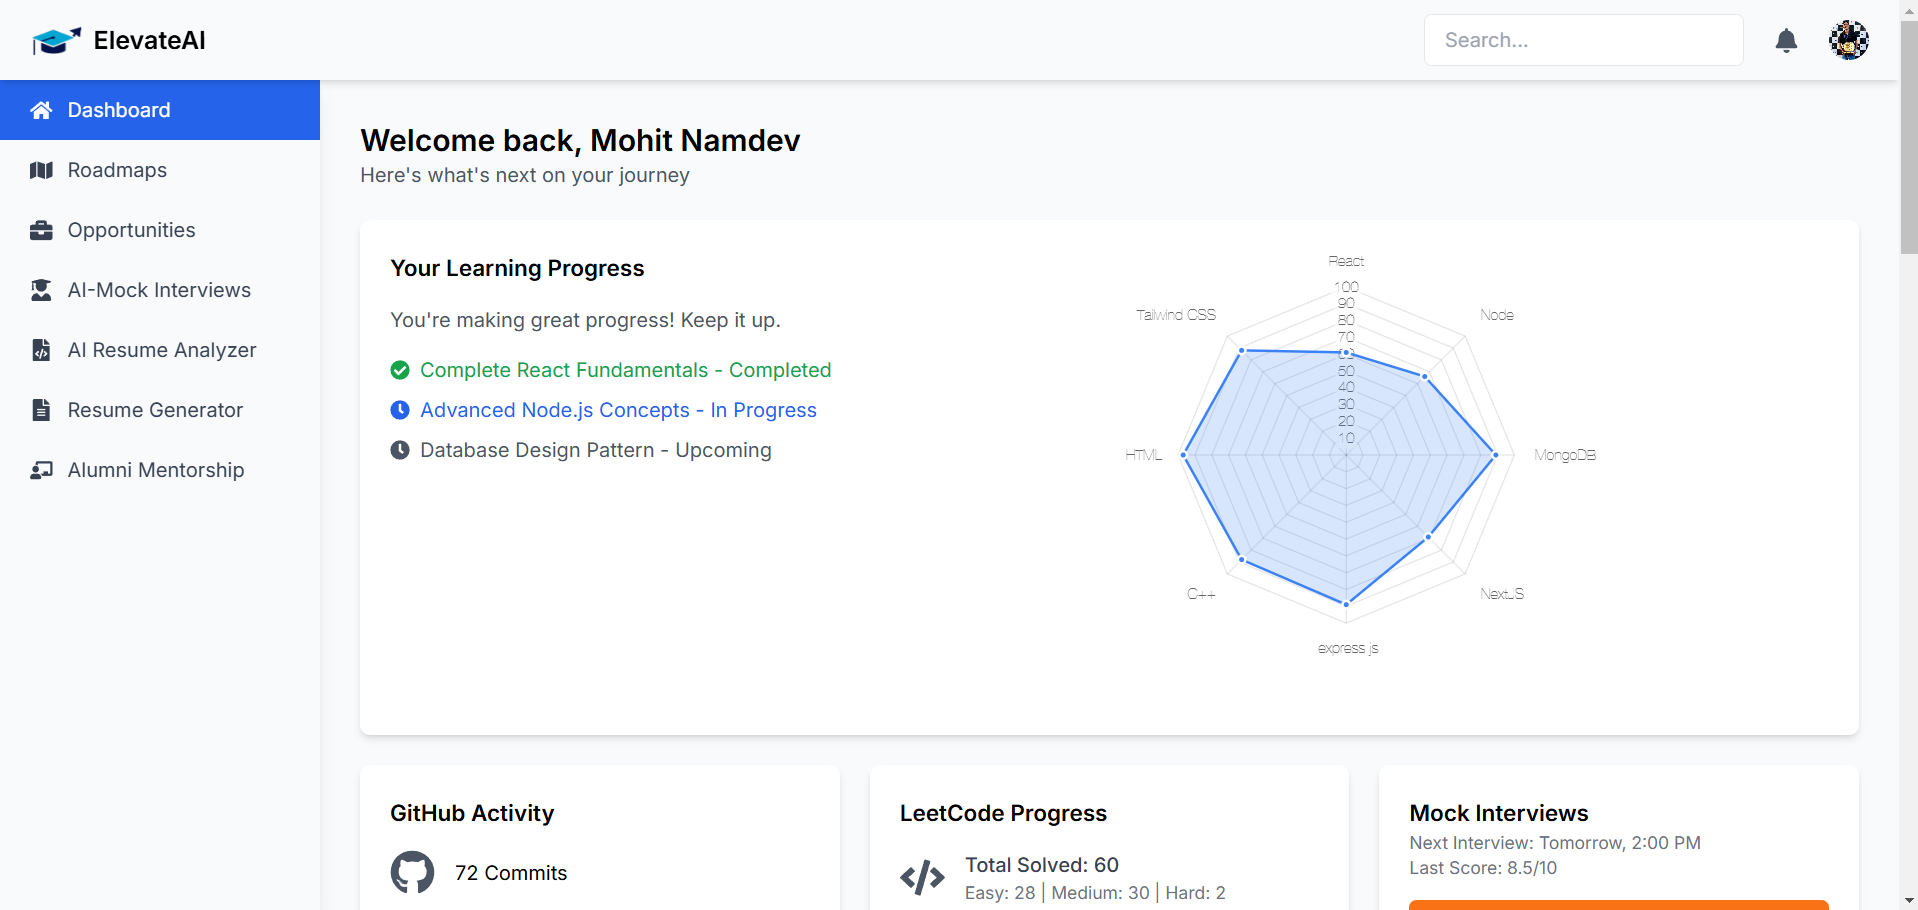Click the Resume Generator document icon

41,410
